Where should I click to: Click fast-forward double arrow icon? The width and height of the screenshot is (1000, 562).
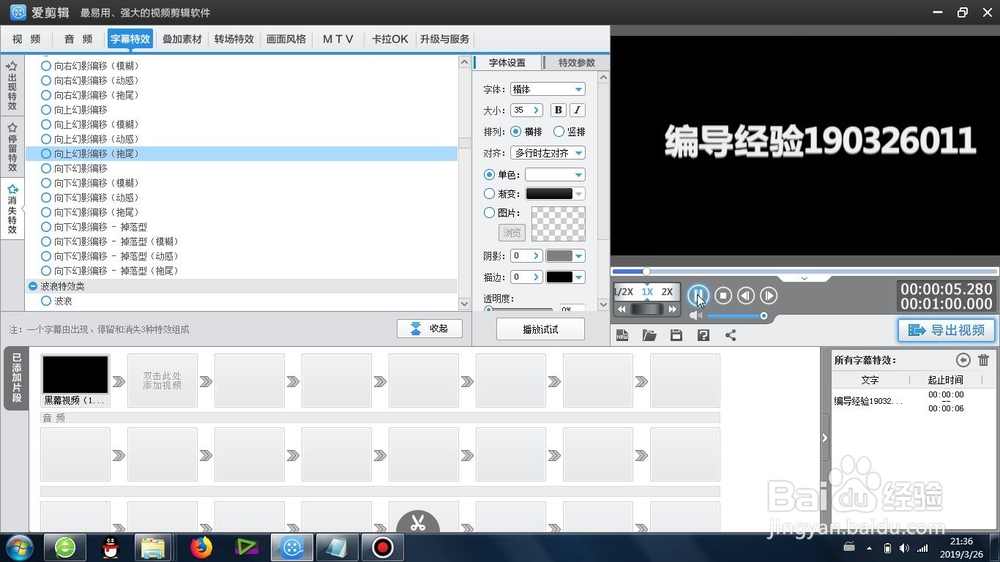pos(672,309)
